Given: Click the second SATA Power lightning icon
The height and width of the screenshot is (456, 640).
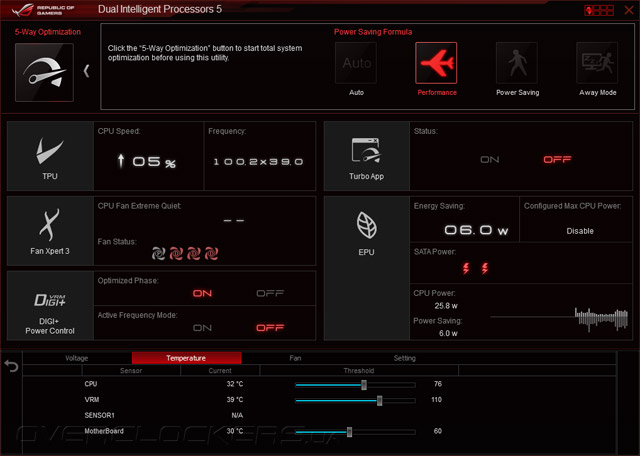Looking at the screenshot, I should [x=485, y=268].
